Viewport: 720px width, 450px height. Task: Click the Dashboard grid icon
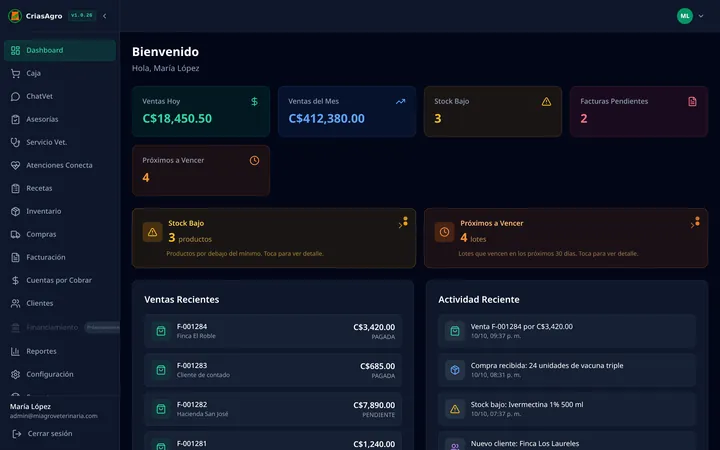[16, 51]
